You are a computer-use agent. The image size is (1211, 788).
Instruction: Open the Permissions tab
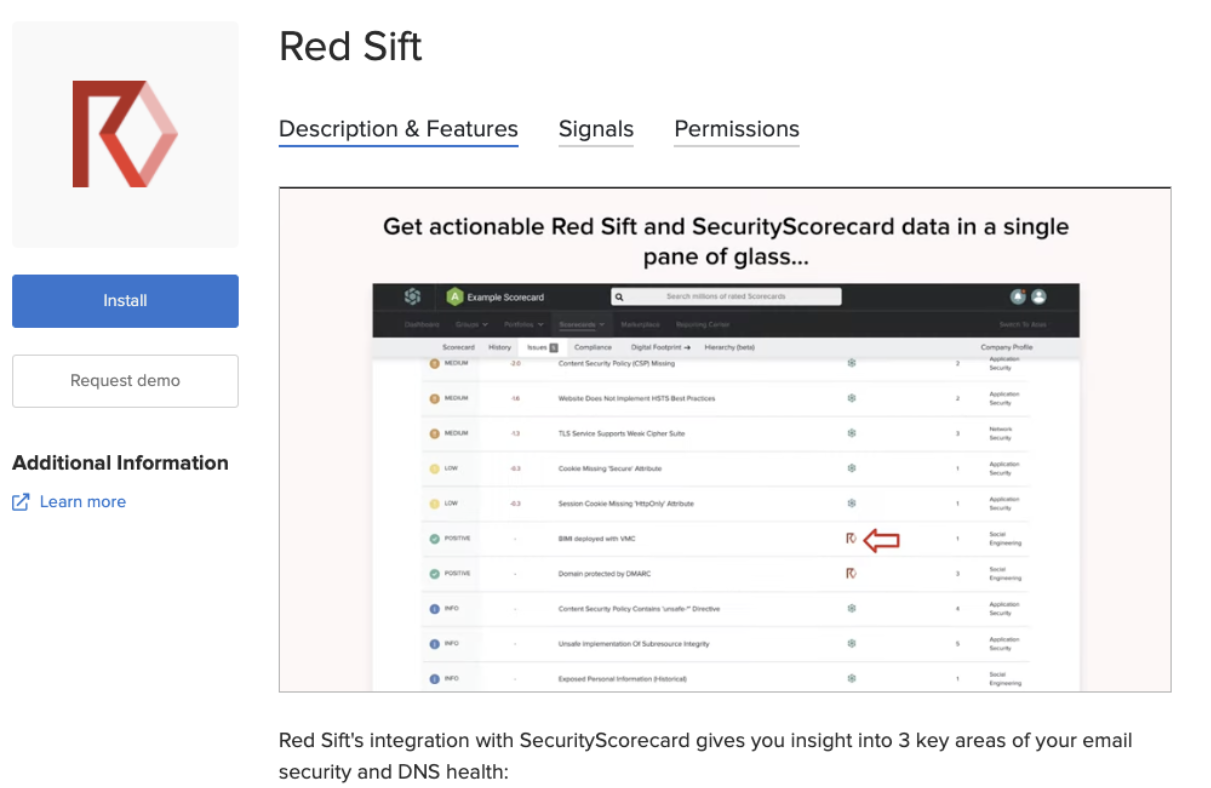(x=736, y=129)
